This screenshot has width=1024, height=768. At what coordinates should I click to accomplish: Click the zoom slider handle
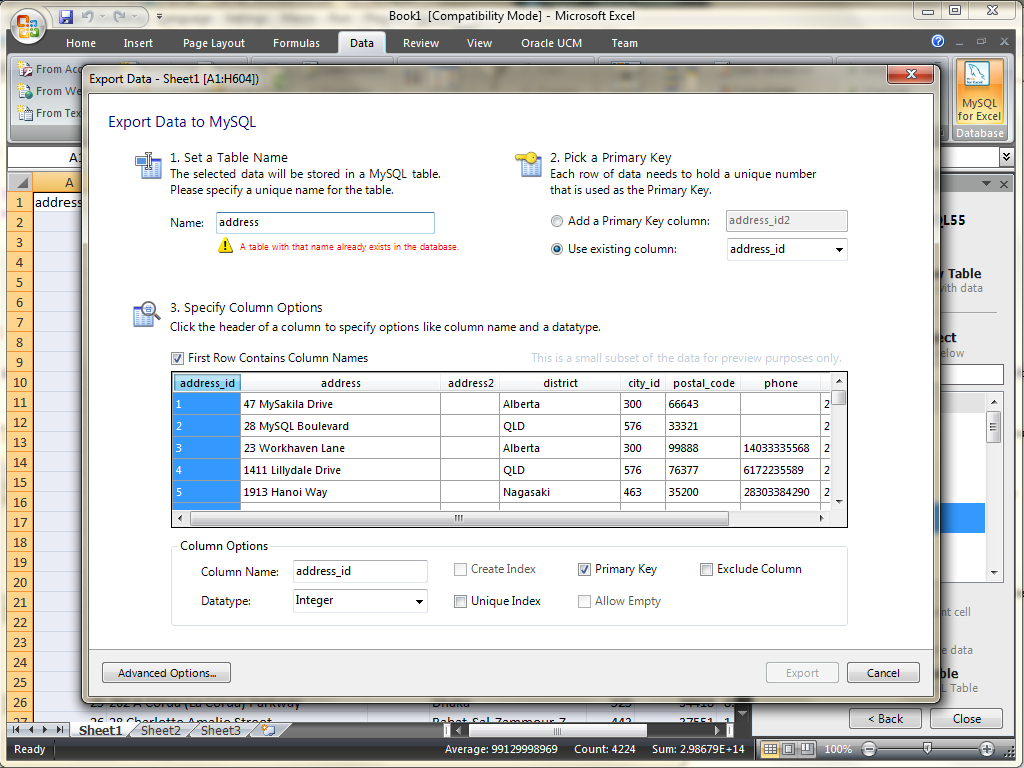tap(928, 749)
